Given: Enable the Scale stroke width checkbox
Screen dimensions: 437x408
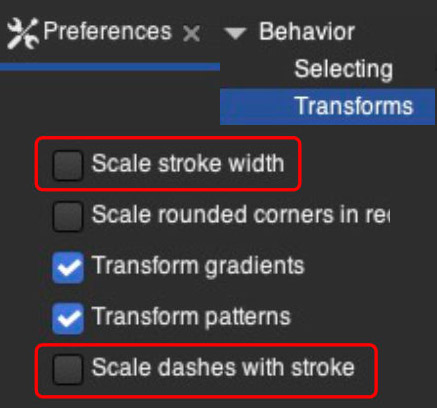Looking at the screenshot, I should tap(68, 165).
